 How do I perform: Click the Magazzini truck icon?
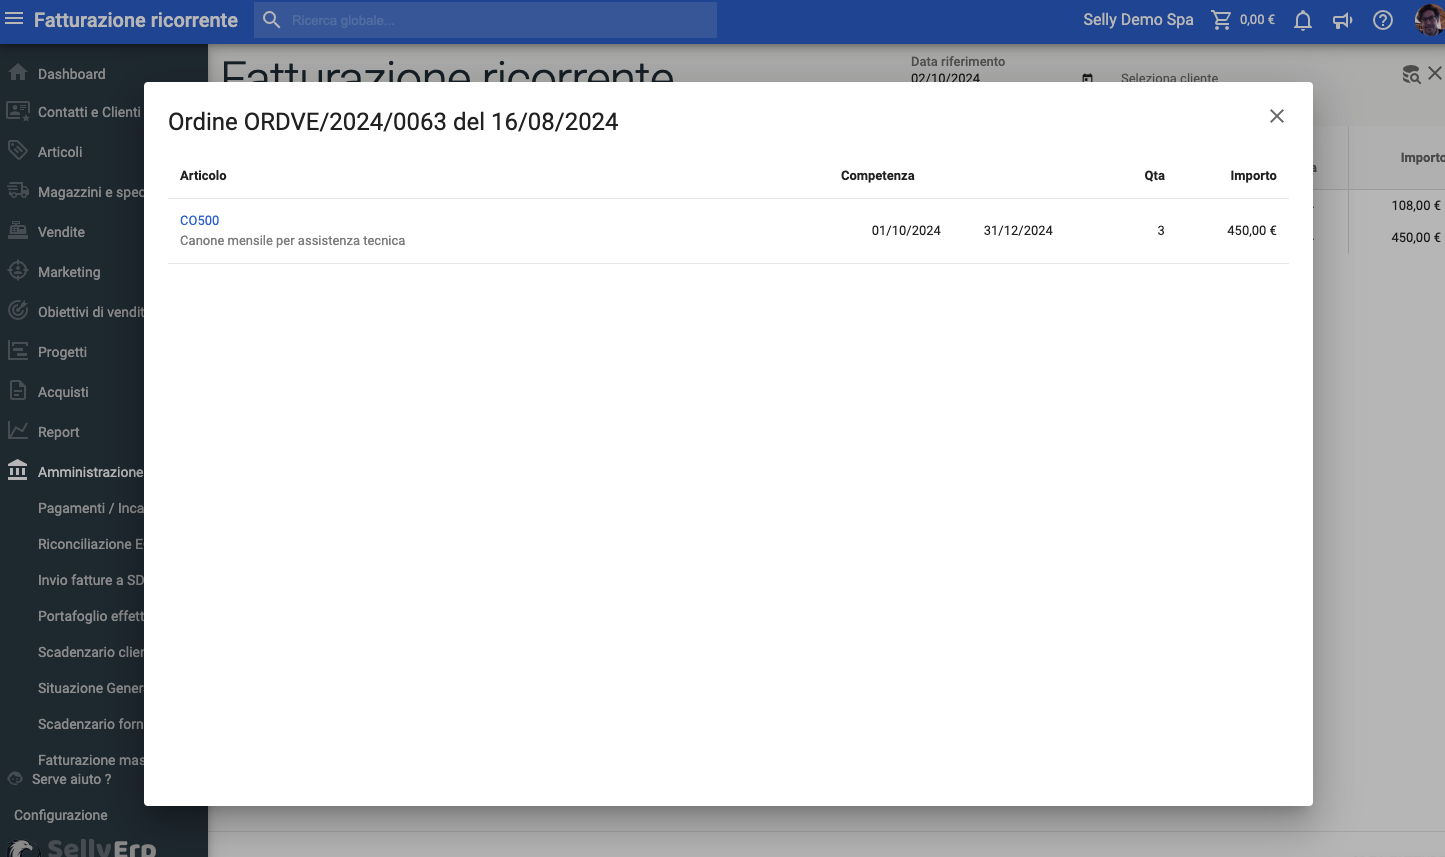[18, 191]
